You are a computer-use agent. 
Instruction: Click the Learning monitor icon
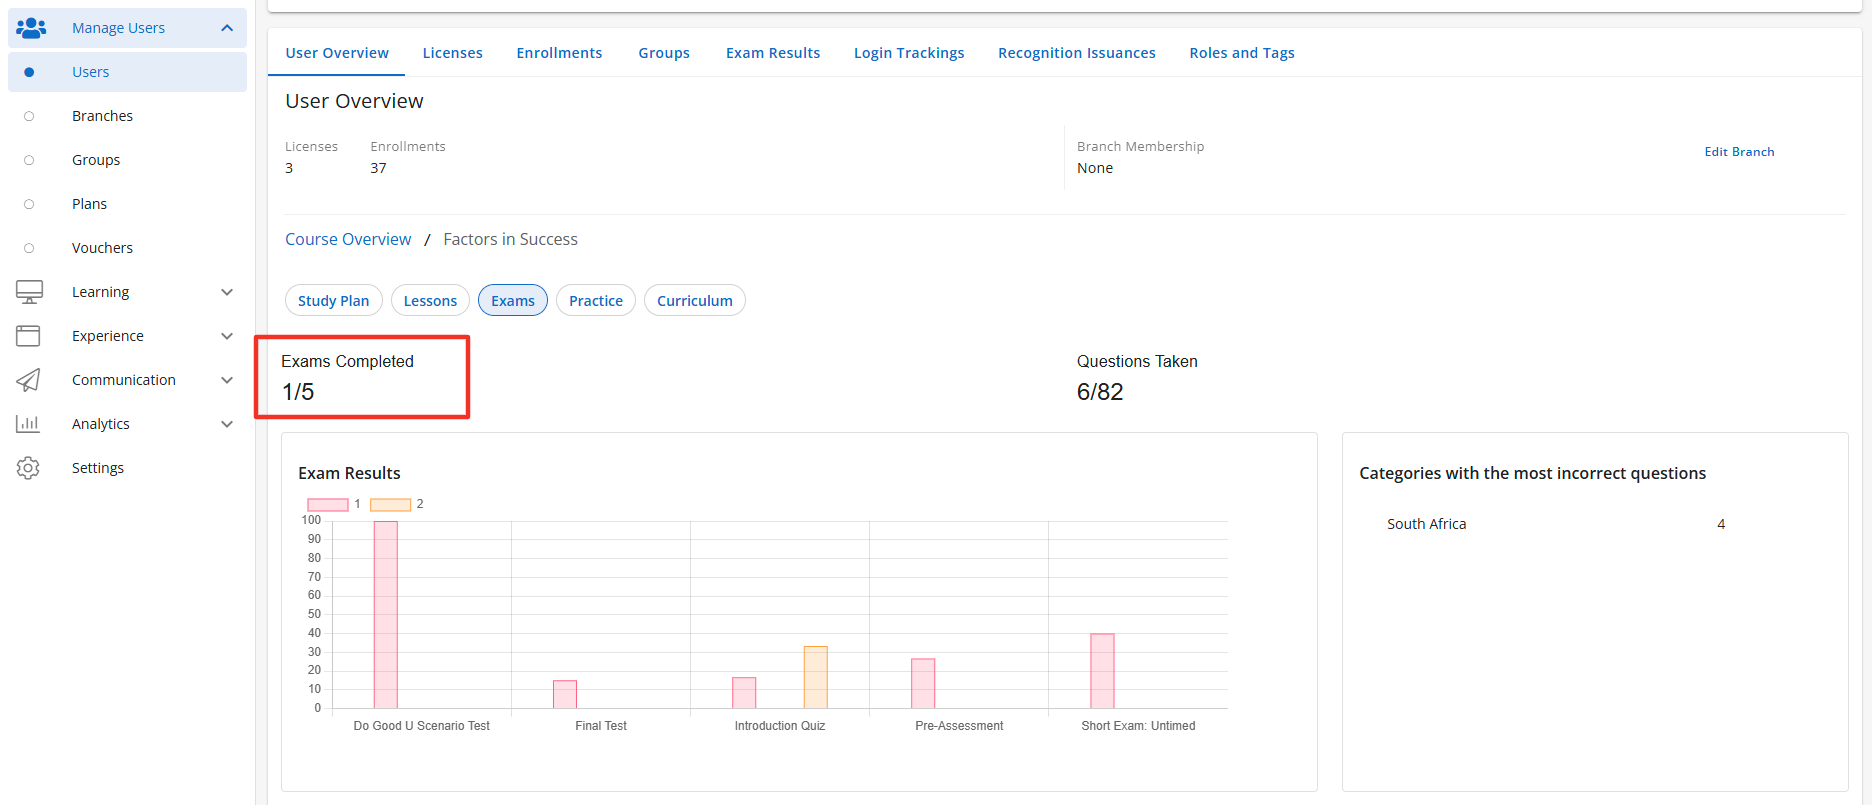[29, 292]
